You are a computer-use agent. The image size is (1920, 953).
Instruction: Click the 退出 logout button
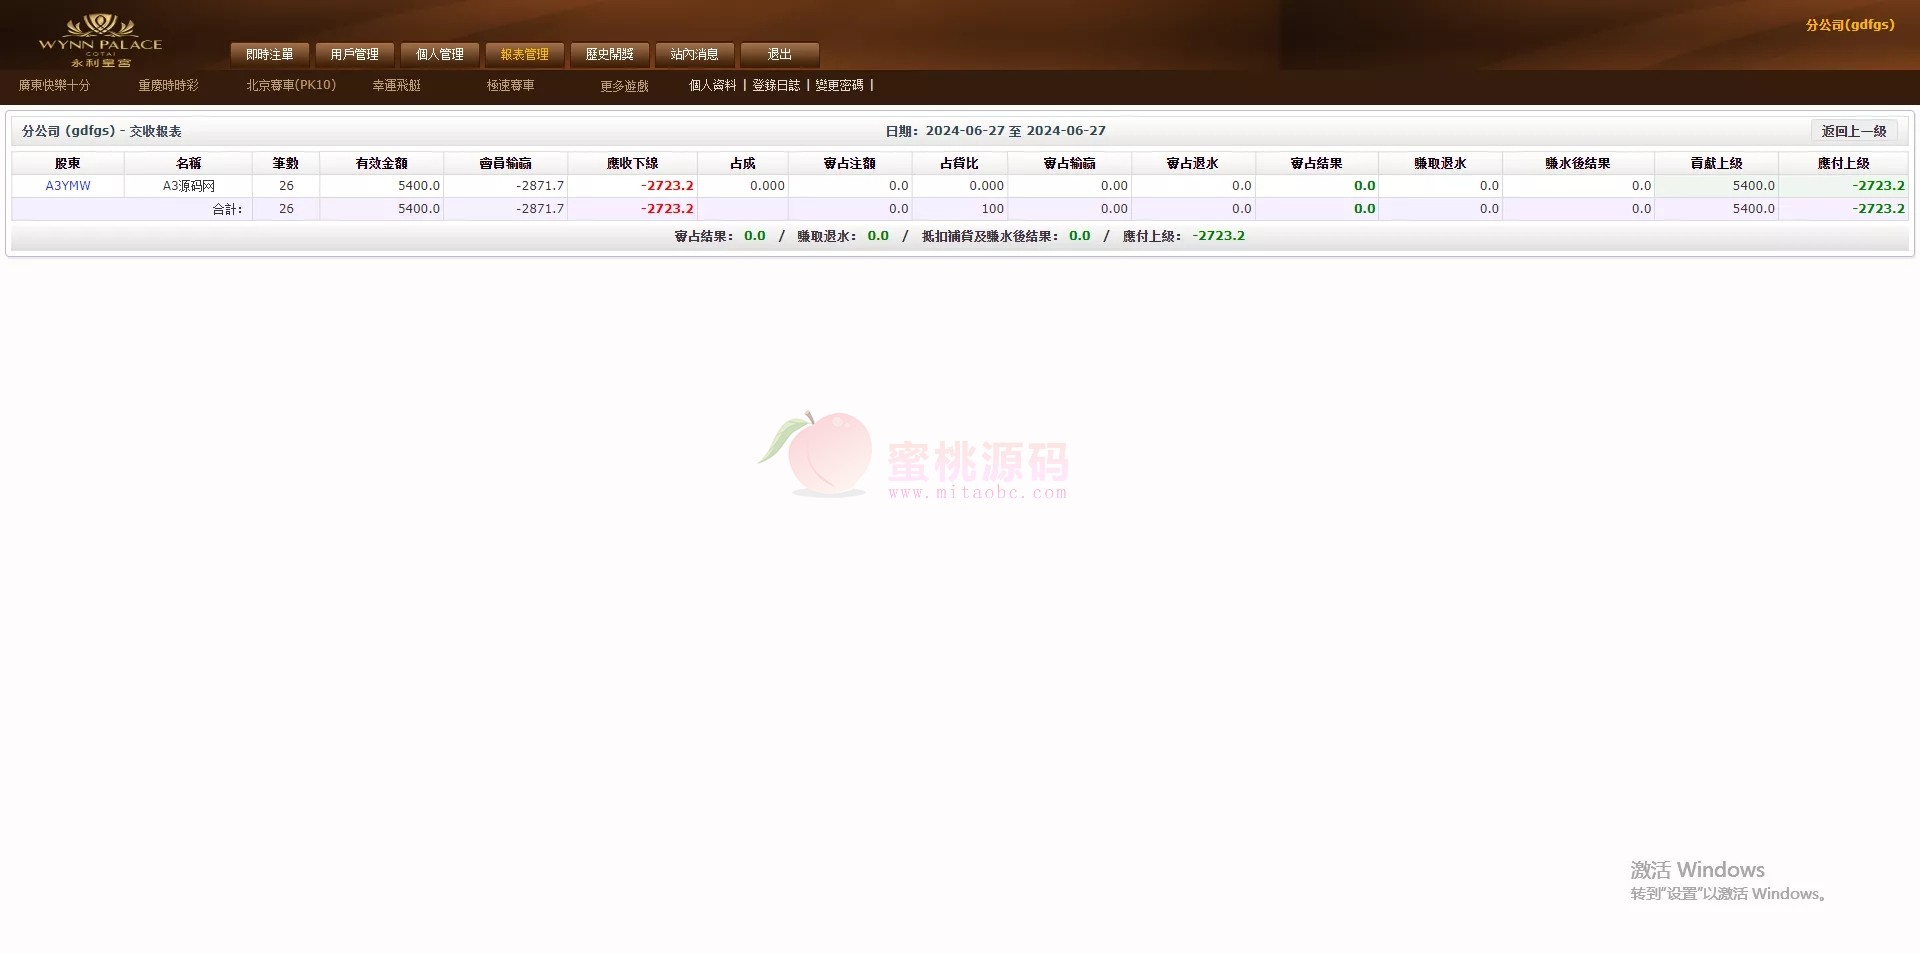tap(780, 54)
